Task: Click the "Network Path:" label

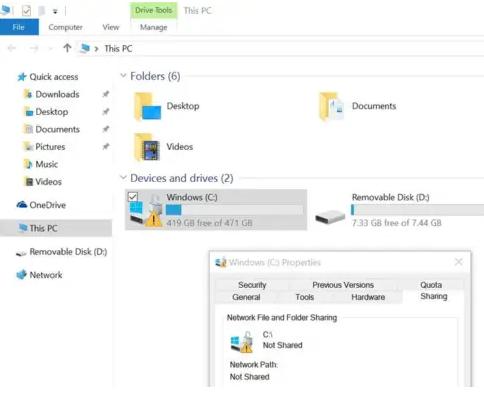Action: [253, 365]
